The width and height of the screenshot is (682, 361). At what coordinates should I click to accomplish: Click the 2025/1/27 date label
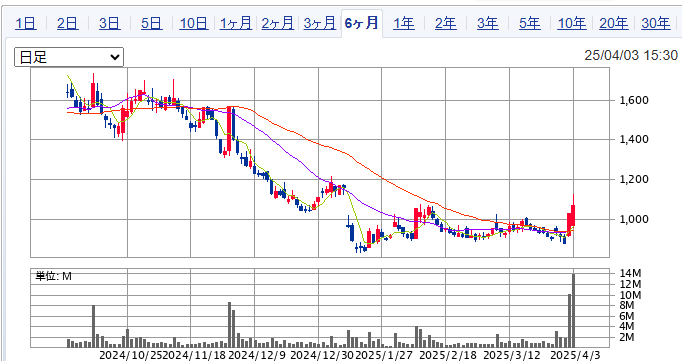[384, 355]
